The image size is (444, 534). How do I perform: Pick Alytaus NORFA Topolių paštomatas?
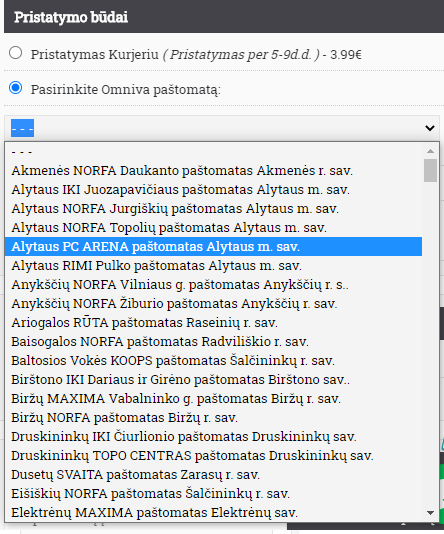coord(213,227)
